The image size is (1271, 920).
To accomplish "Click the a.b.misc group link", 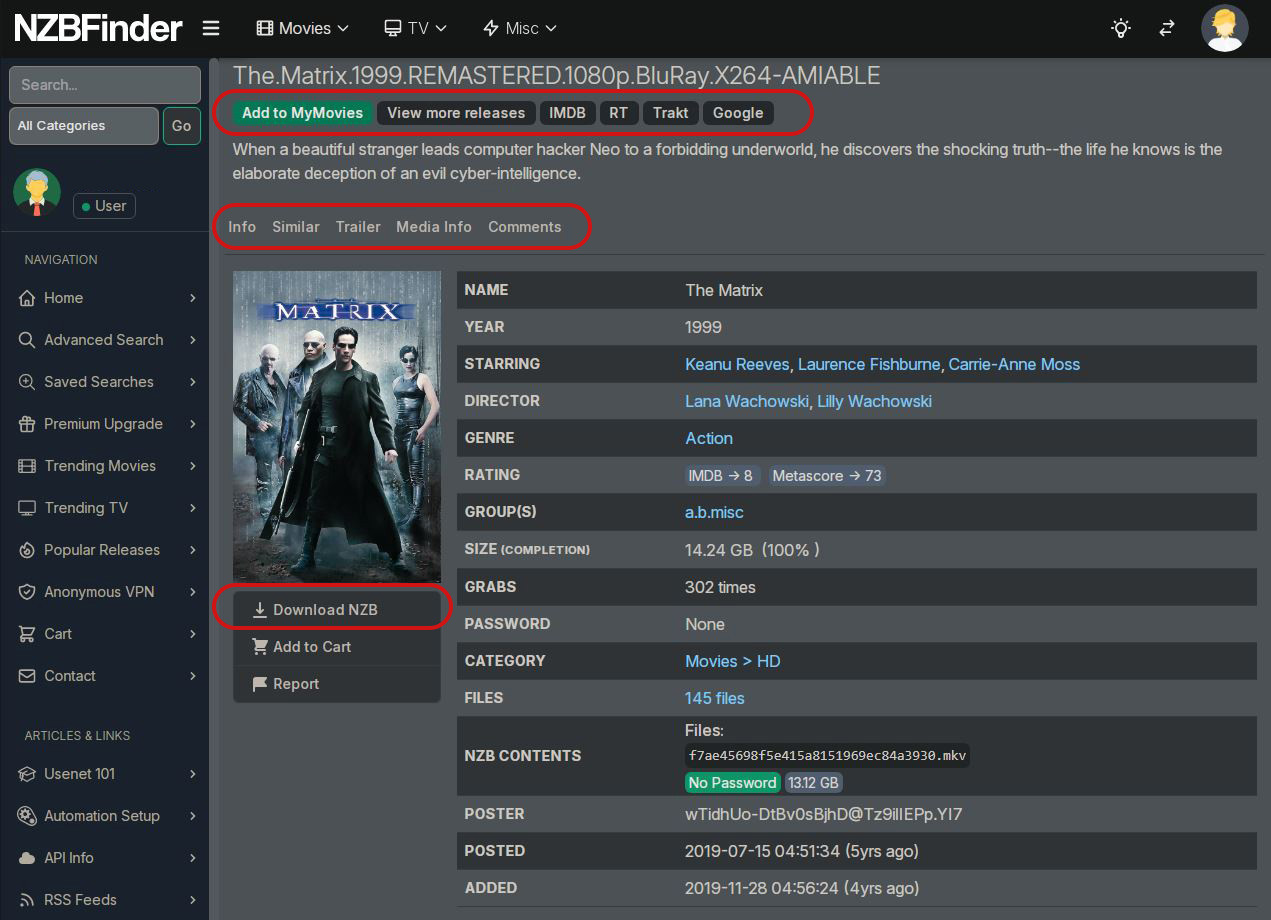I will pyautogui.click(x=714, y=512).
